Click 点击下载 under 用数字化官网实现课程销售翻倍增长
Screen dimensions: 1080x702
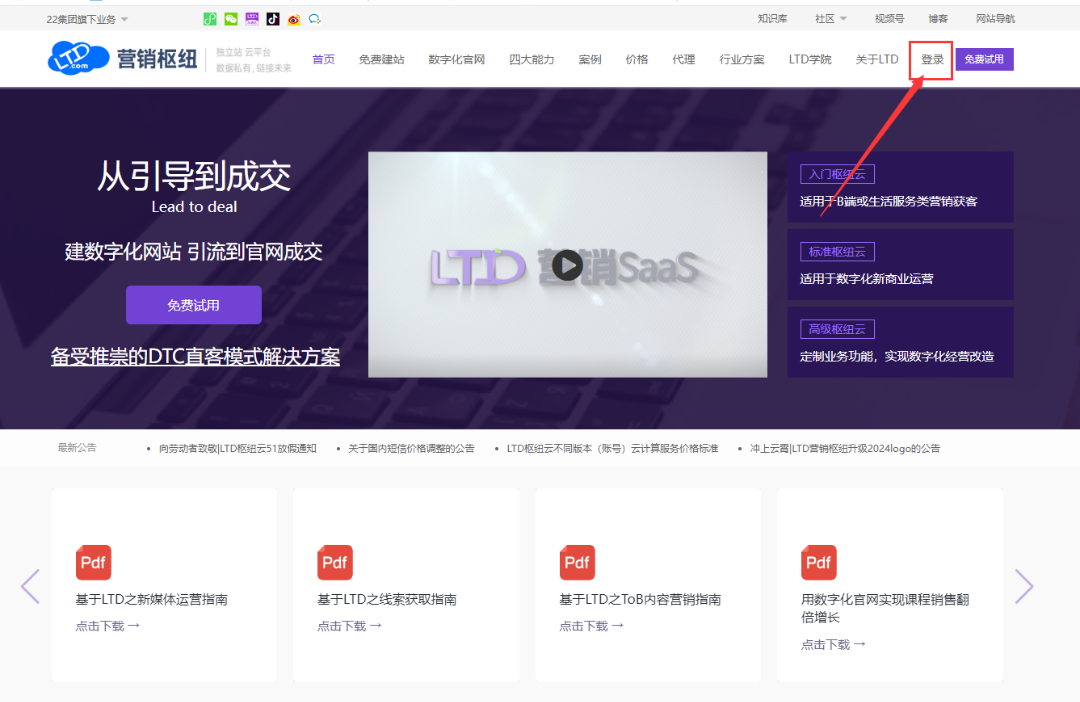click(833, 645)
